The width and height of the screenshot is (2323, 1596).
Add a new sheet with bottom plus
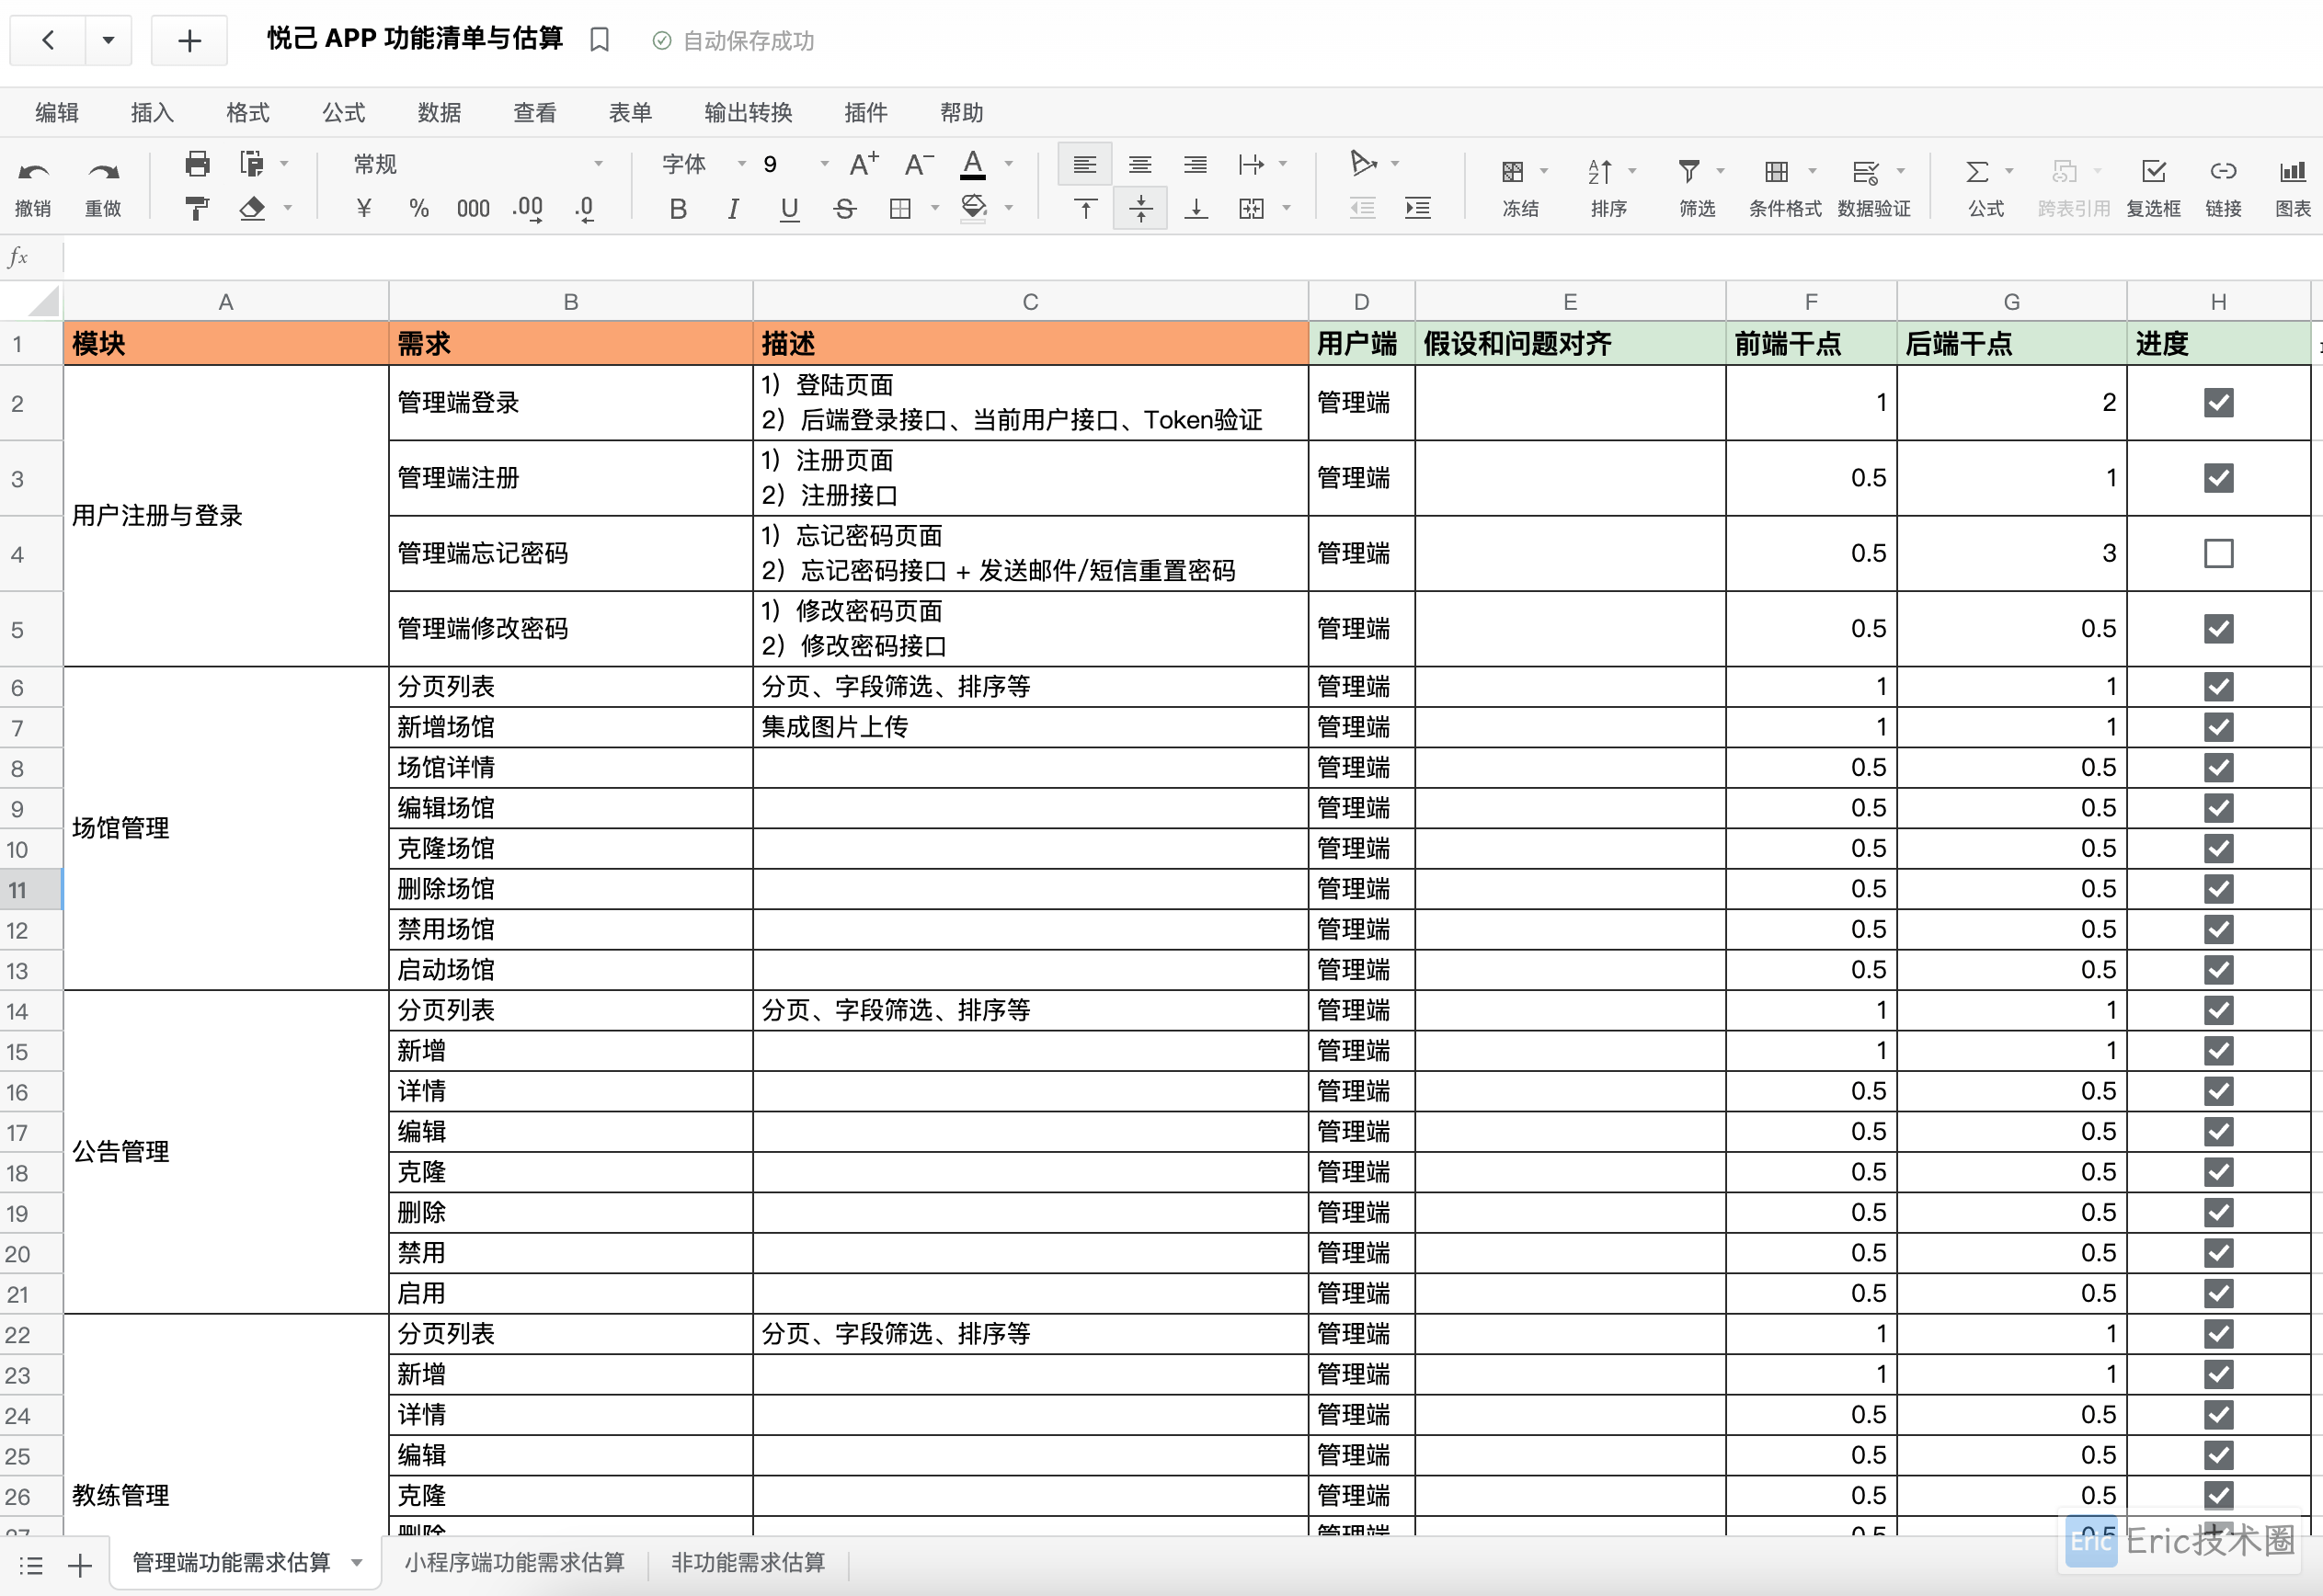[80, 1565]
